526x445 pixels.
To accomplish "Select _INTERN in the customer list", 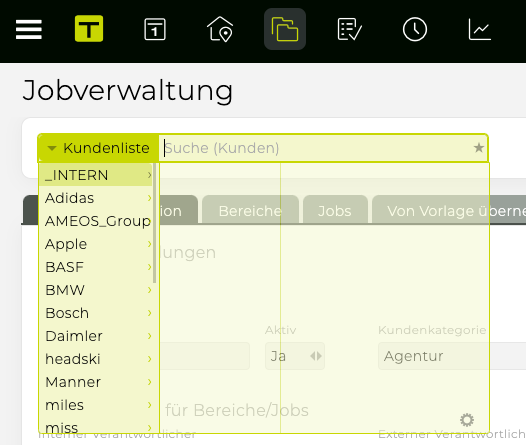I will tap(96, 175).
